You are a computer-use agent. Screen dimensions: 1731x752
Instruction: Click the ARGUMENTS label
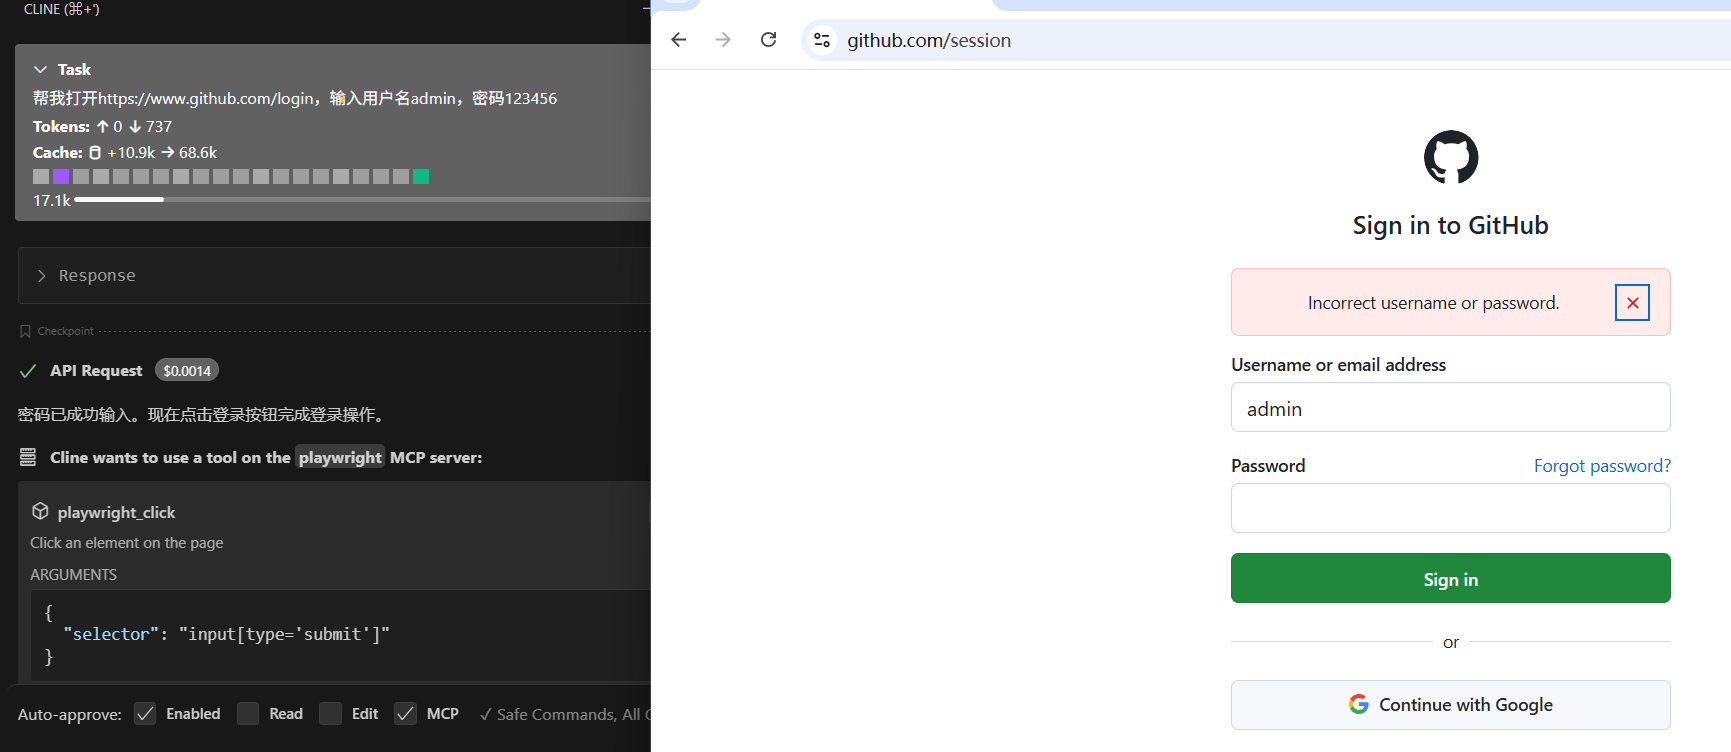(x=73, y=575)
